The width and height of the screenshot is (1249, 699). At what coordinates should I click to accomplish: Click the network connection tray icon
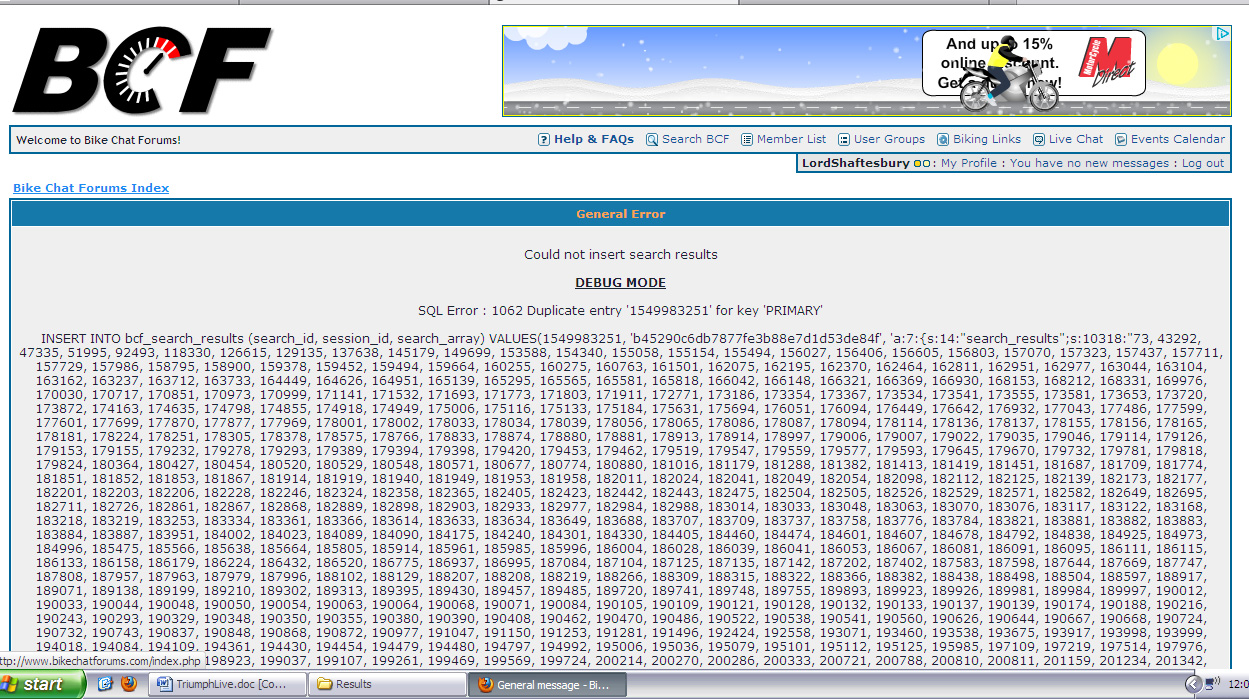(x=1211, y=684)
